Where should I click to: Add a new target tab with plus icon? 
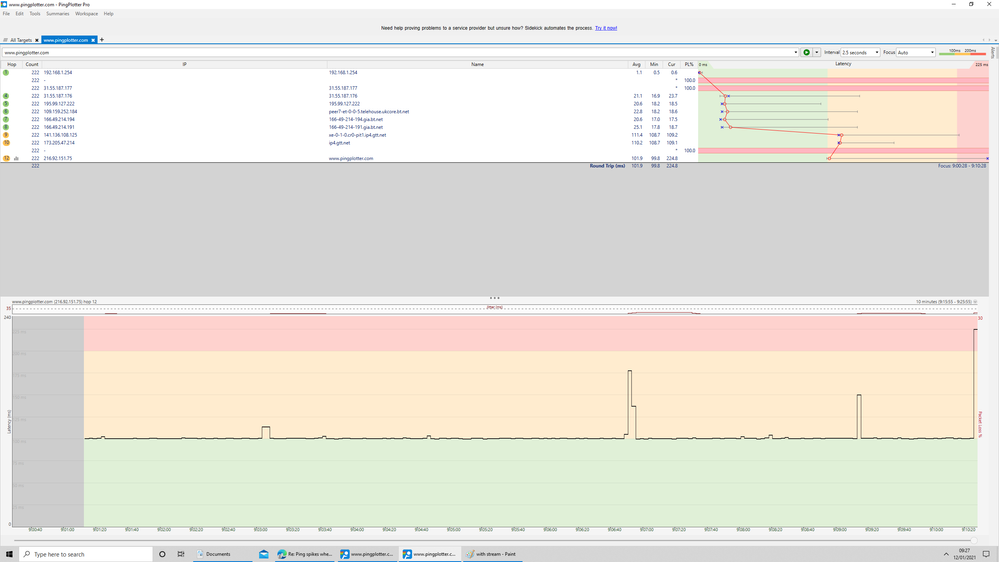[x=102, y=40]
